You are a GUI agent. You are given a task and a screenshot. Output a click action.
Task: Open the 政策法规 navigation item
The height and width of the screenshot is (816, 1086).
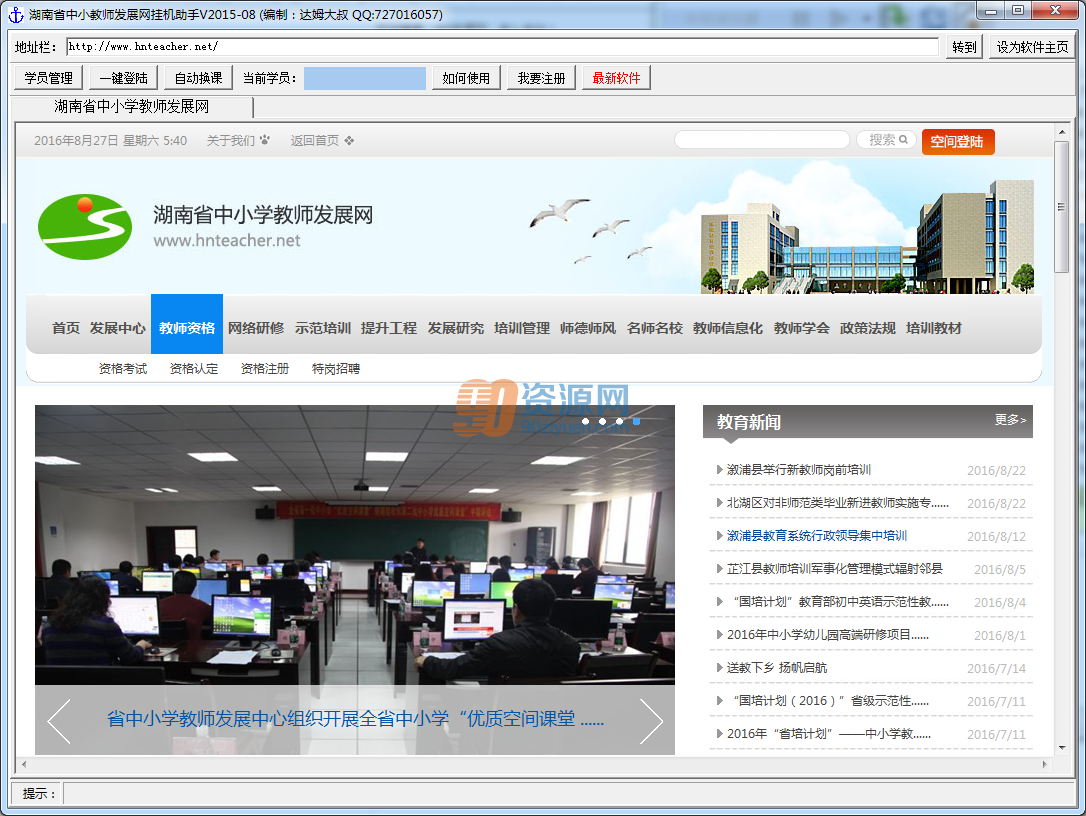(868, 328)
